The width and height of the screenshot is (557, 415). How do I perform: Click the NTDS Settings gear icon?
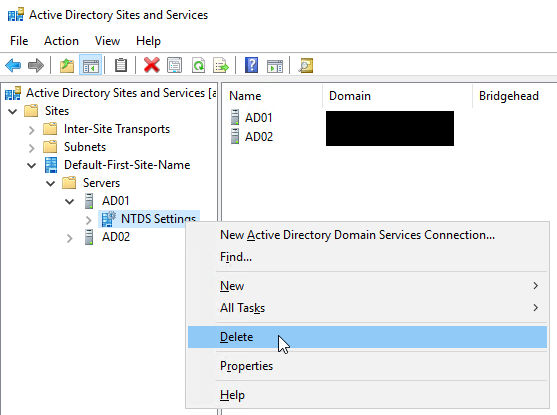[108, 219]
